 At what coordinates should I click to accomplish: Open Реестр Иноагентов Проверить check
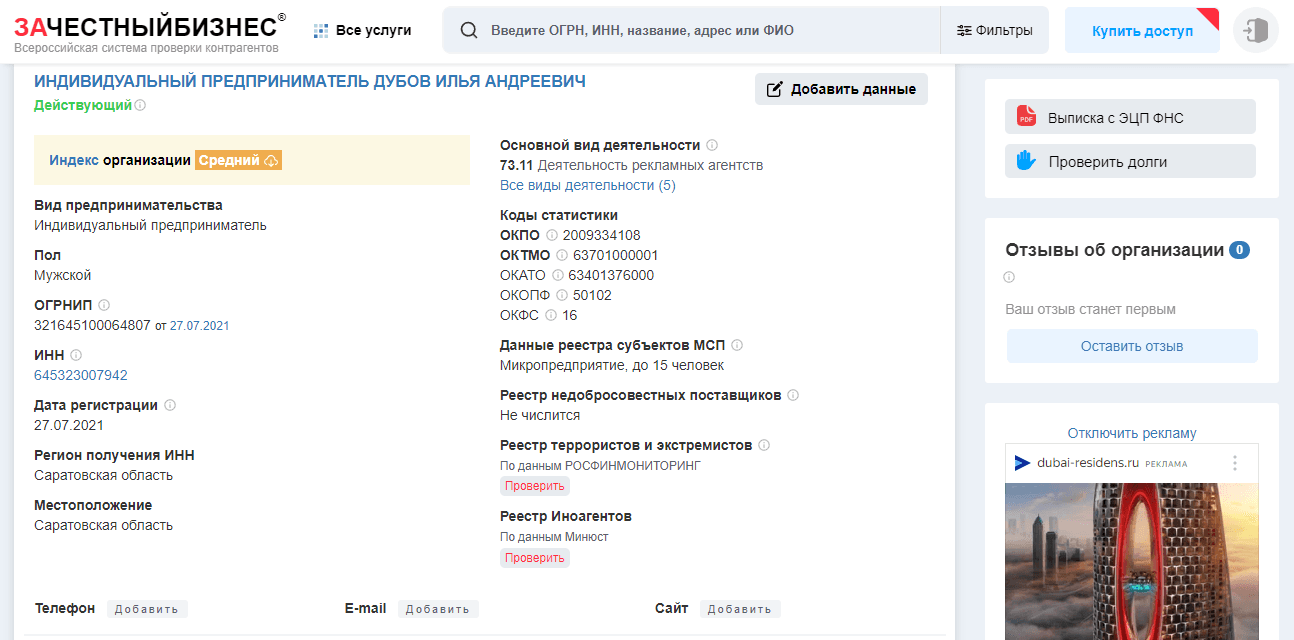534,557
